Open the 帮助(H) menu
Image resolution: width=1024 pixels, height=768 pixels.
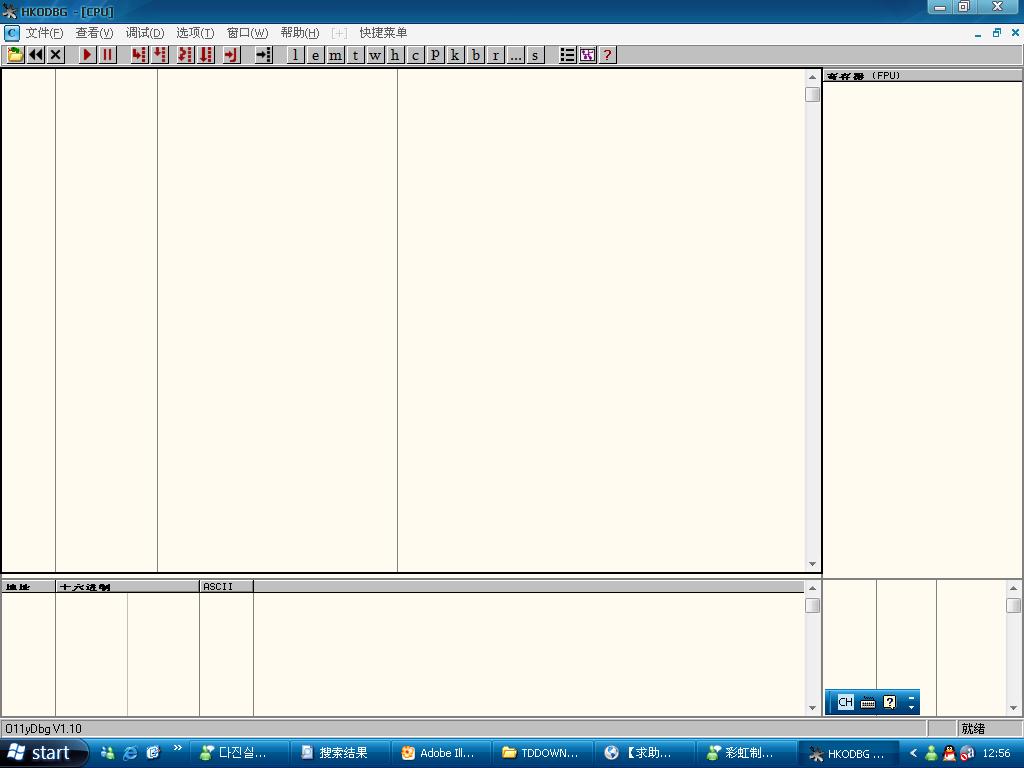(300, 33)
